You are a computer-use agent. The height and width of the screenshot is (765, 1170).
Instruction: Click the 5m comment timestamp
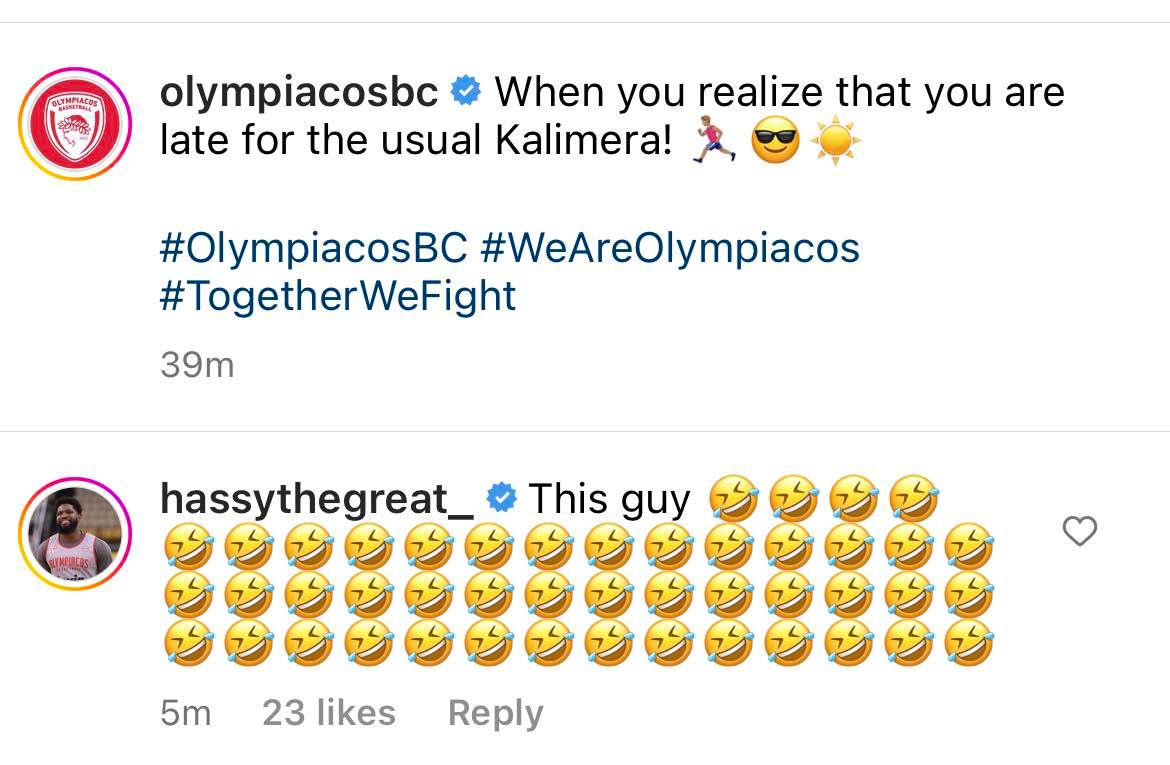[186, 713]
